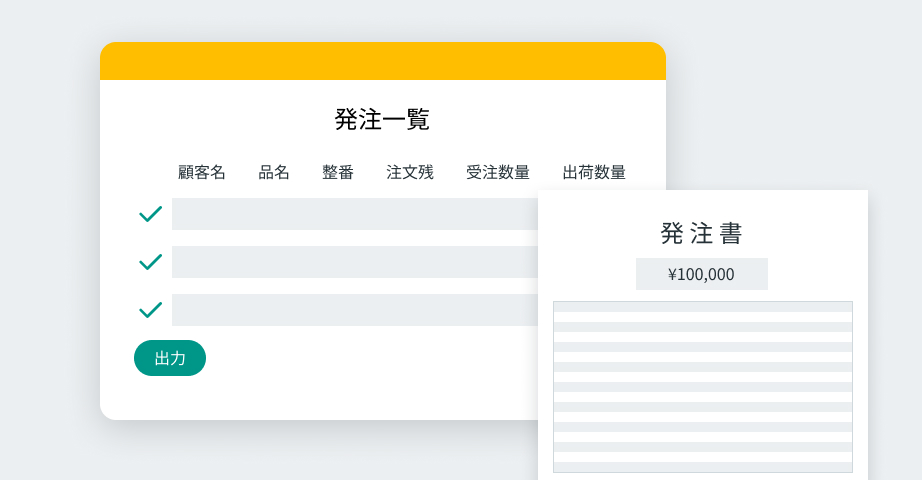Open the 発注書 striped table preview
This screenshot has width=922, height=480.
pyautogui.click(x=702, y=387)
